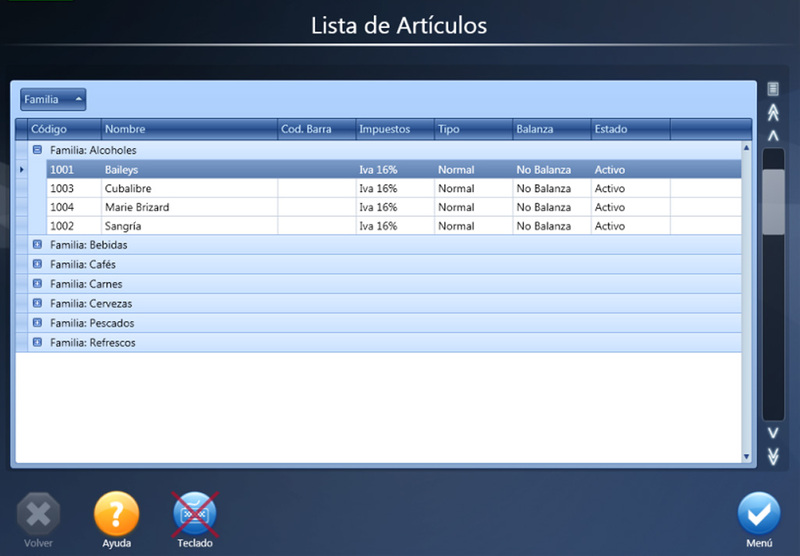Move down one row with single down arrow
The width and height of the screenshot is (800, 556).
click(773, 433)
